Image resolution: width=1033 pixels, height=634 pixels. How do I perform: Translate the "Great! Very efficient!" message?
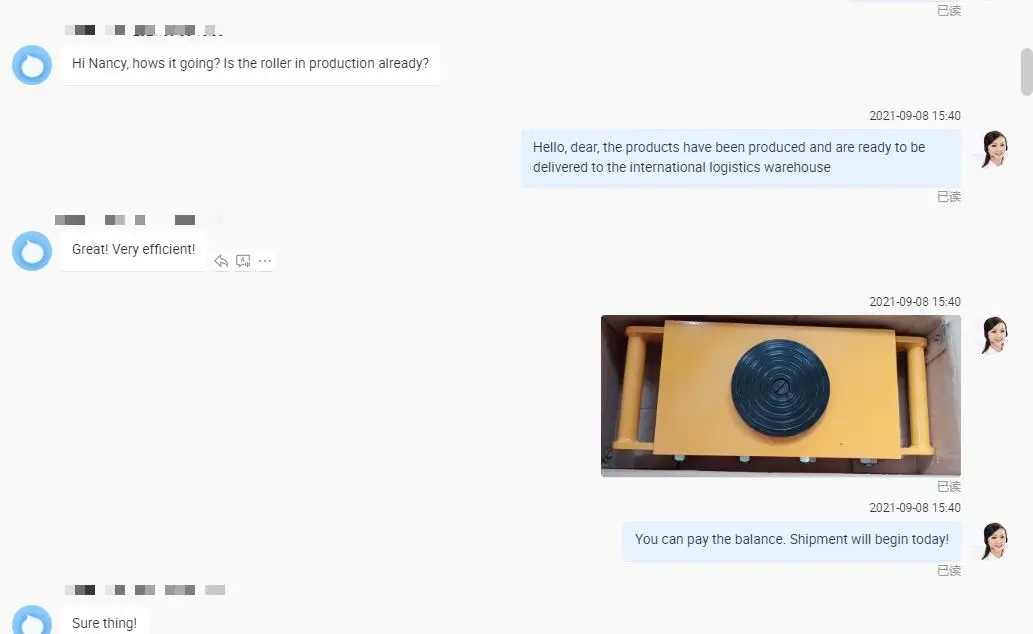point(243,261)
